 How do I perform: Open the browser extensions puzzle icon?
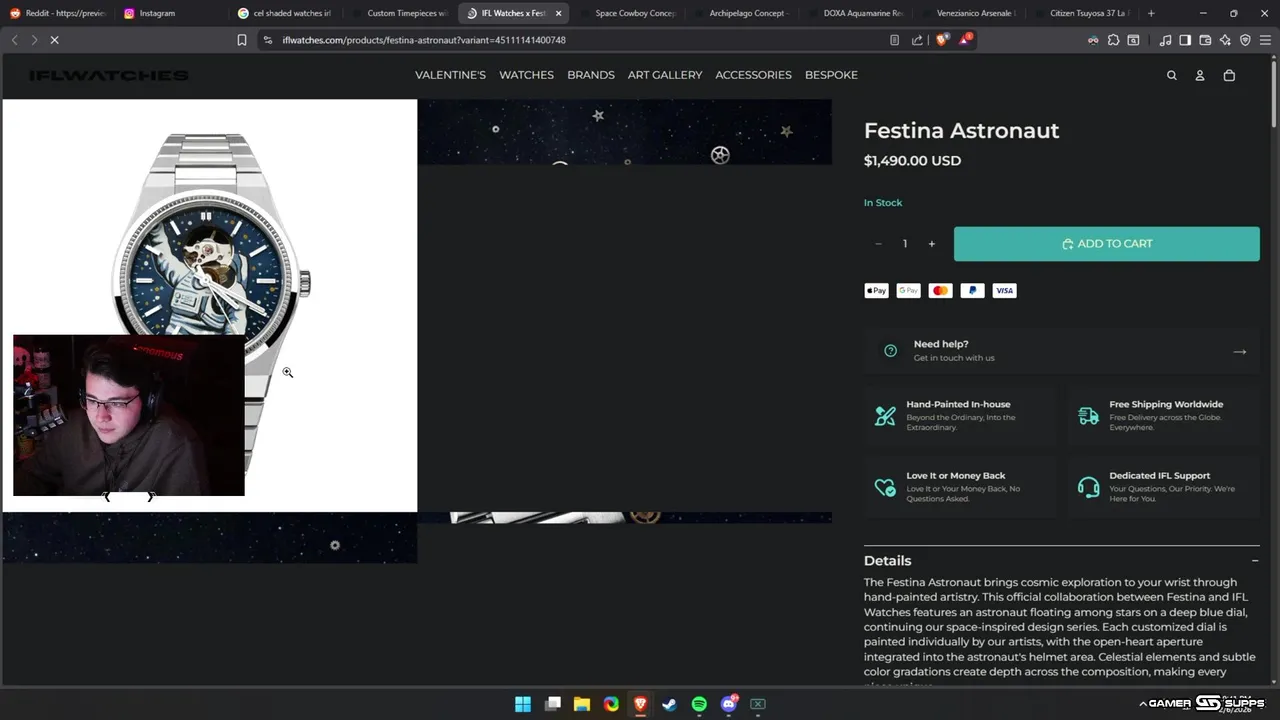(1113, 40)
